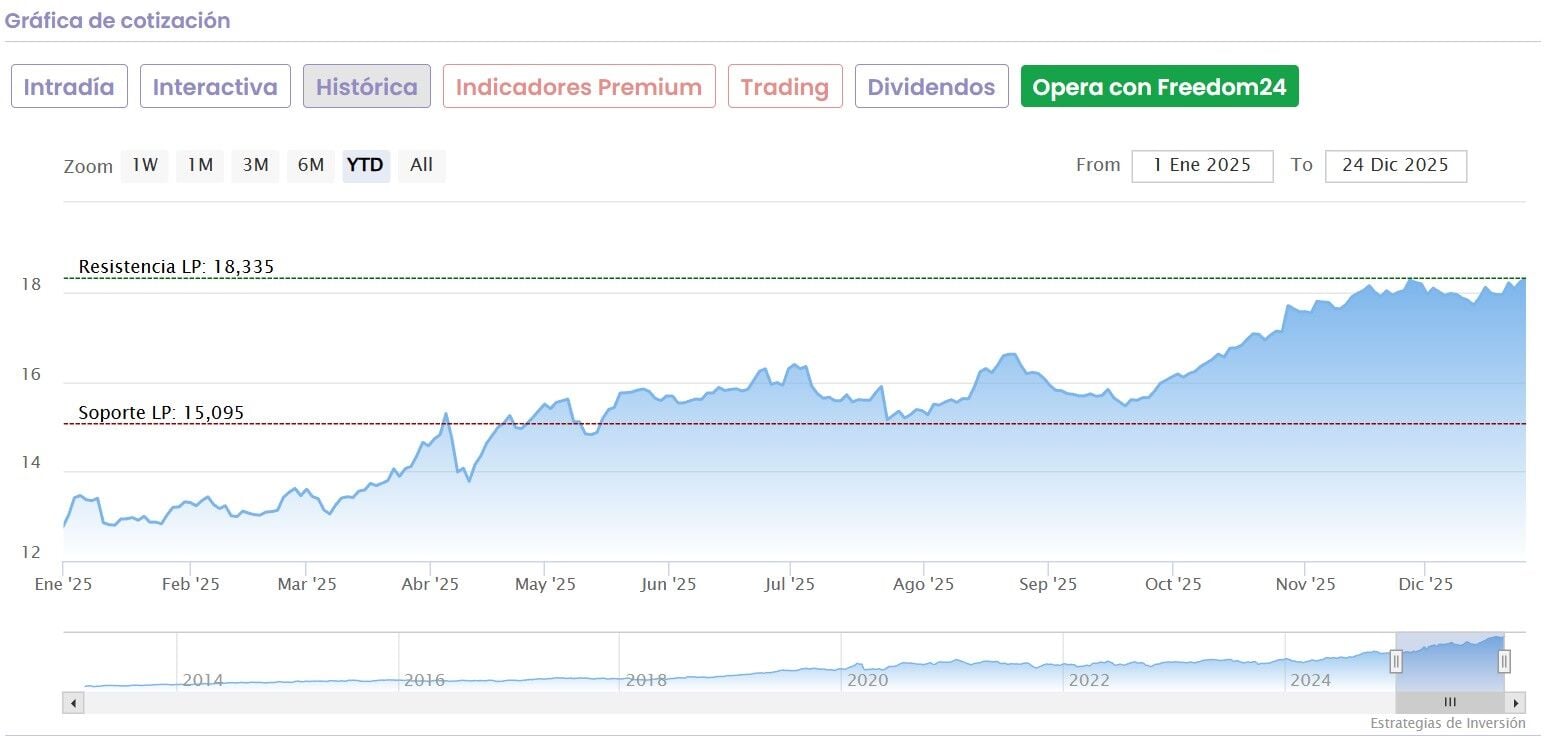1546x753 pixels.
Task: Click the navigator scrollbar left arrow
Action: (73, 702)
